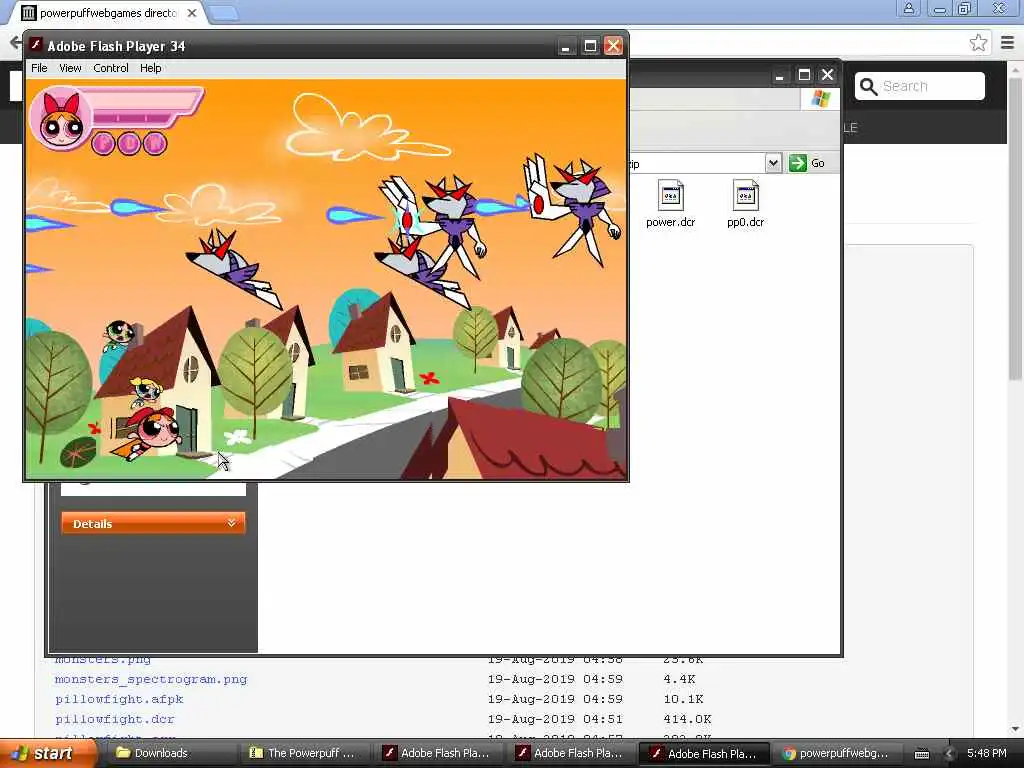
Task: Click the Chrome user profile icon
Action: pos(908,8)
